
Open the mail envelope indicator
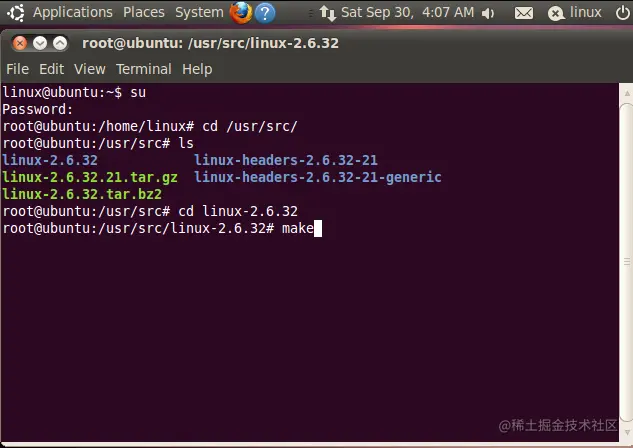(524, 13)
